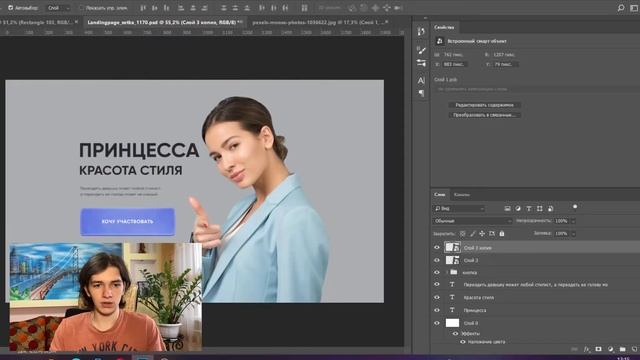Click the Search magnifier icon at top right

[x=620, y=8]
